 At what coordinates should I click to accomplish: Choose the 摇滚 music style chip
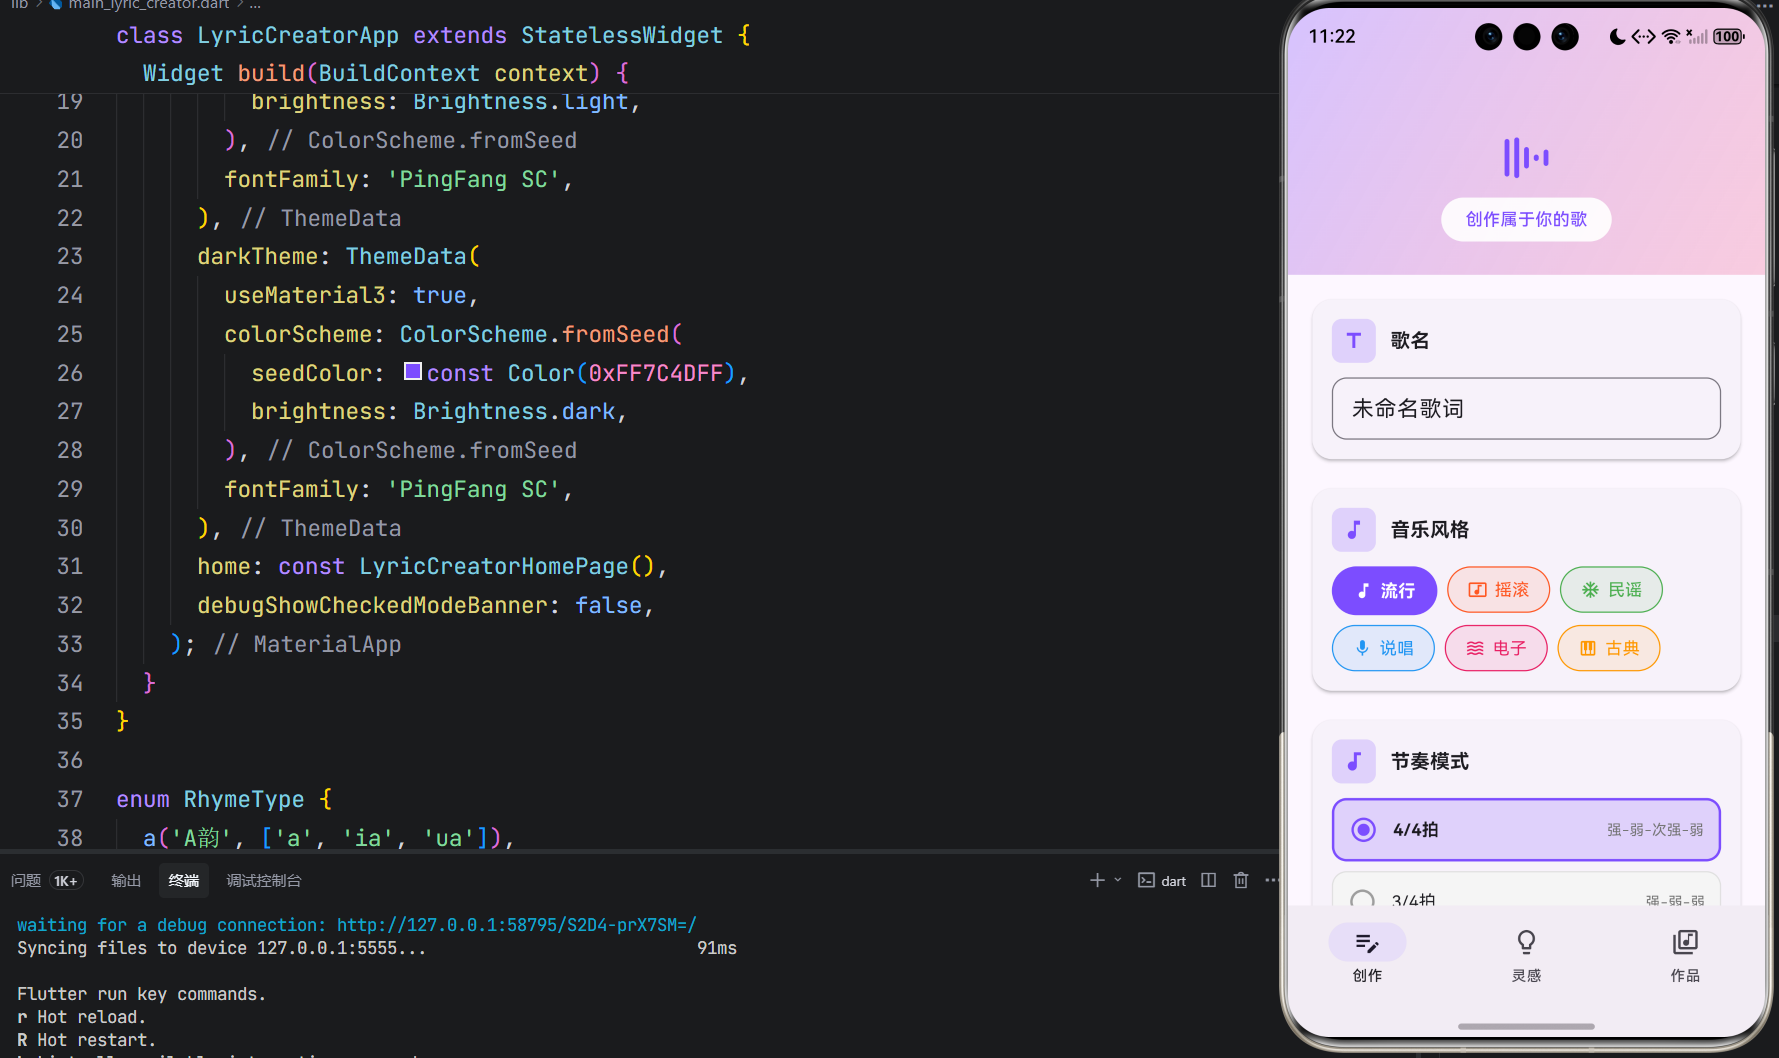[x=1498, y=590]
